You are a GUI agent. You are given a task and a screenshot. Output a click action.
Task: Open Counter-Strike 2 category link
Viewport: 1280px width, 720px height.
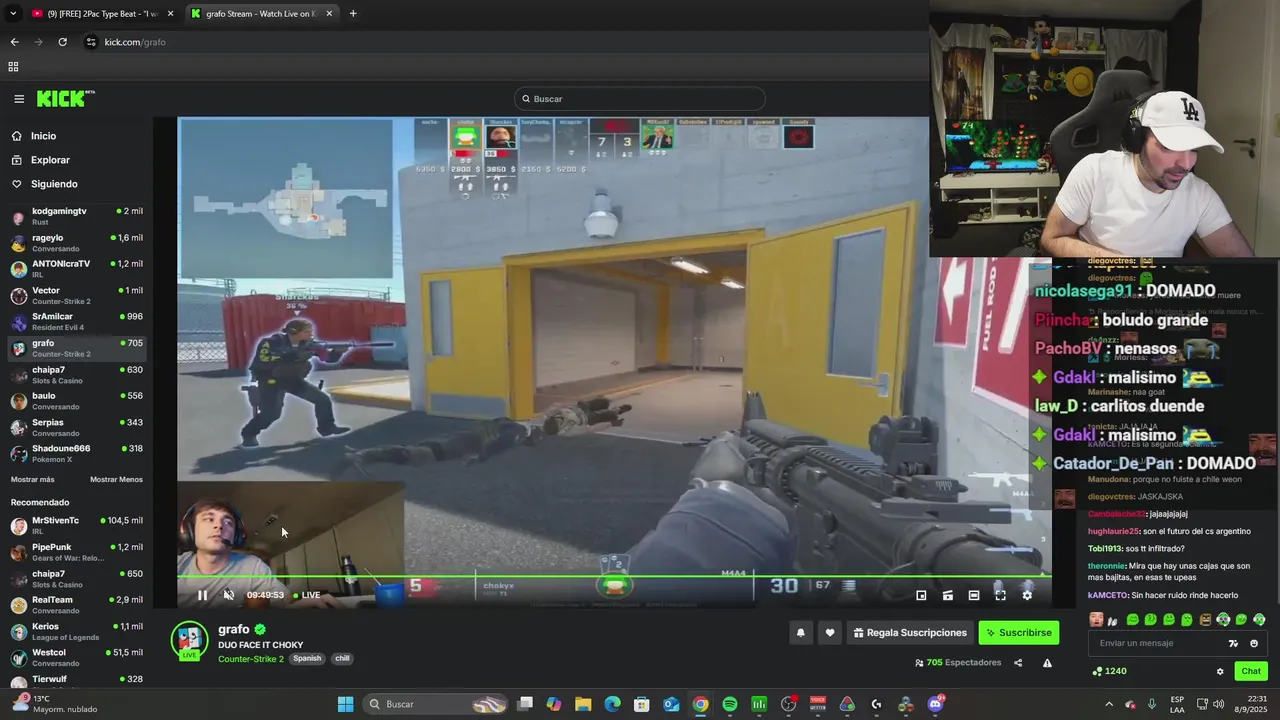click(x=252, y=659)
